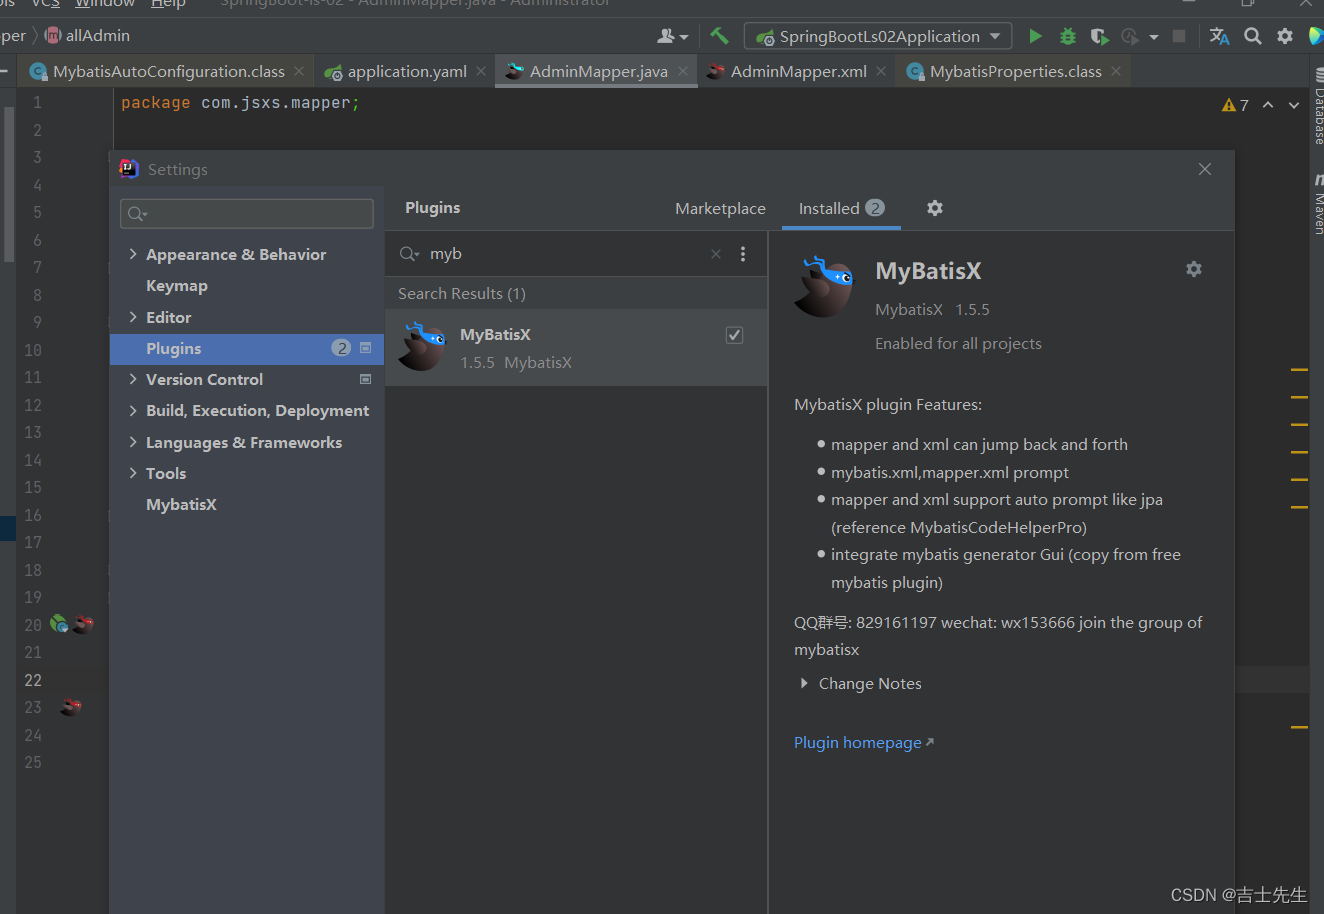Click the warnings indicator showing 7
1324x914 pixels.
[x=1235, y=105]
